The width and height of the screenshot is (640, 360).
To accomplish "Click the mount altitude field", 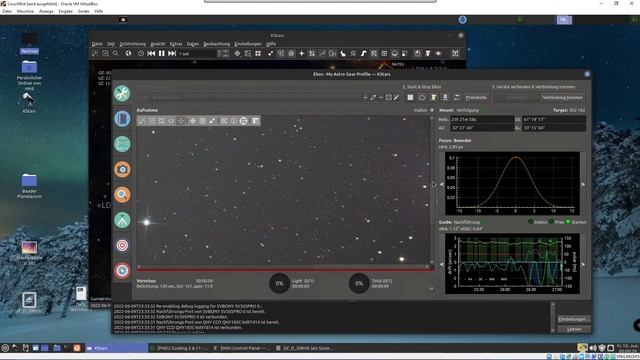I will 554,128.
